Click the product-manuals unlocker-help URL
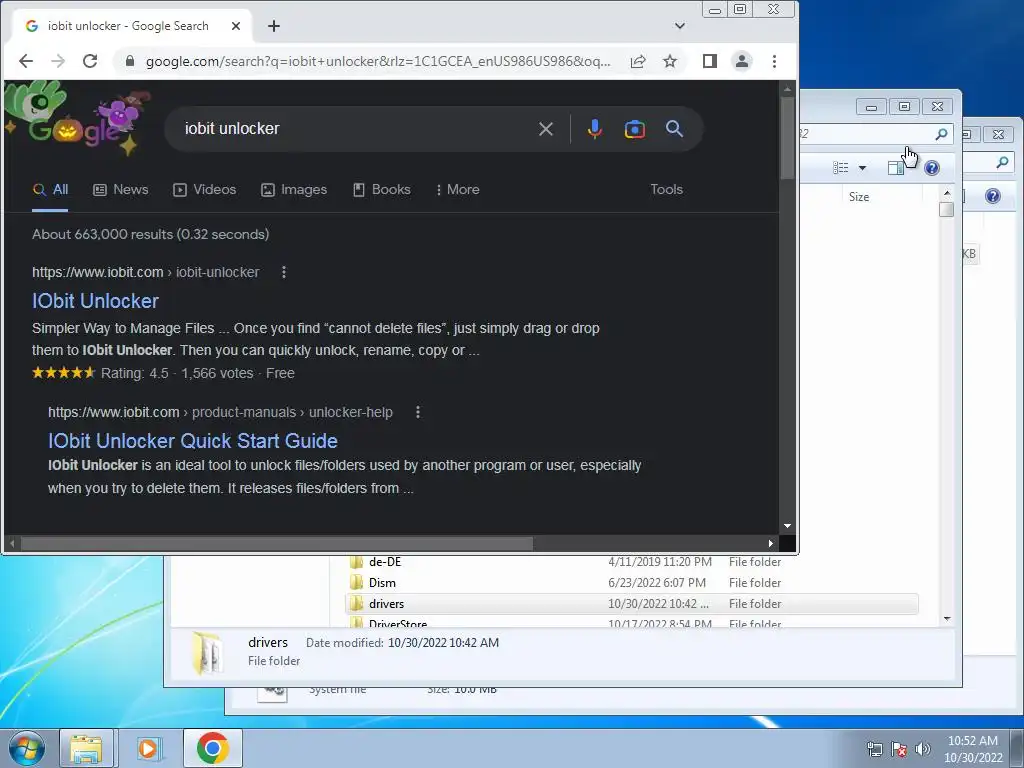This screenshot has height=768, width=1024. (x=220, y=412)
